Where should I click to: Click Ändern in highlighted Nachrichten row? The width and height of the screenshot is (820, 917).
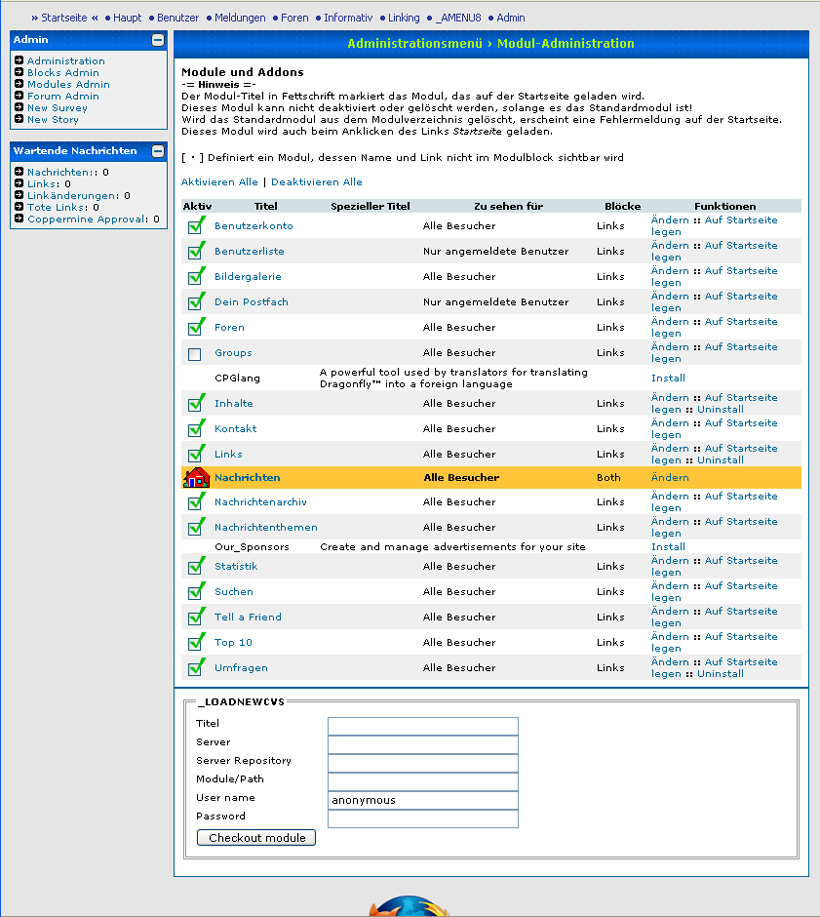(670, 477)
